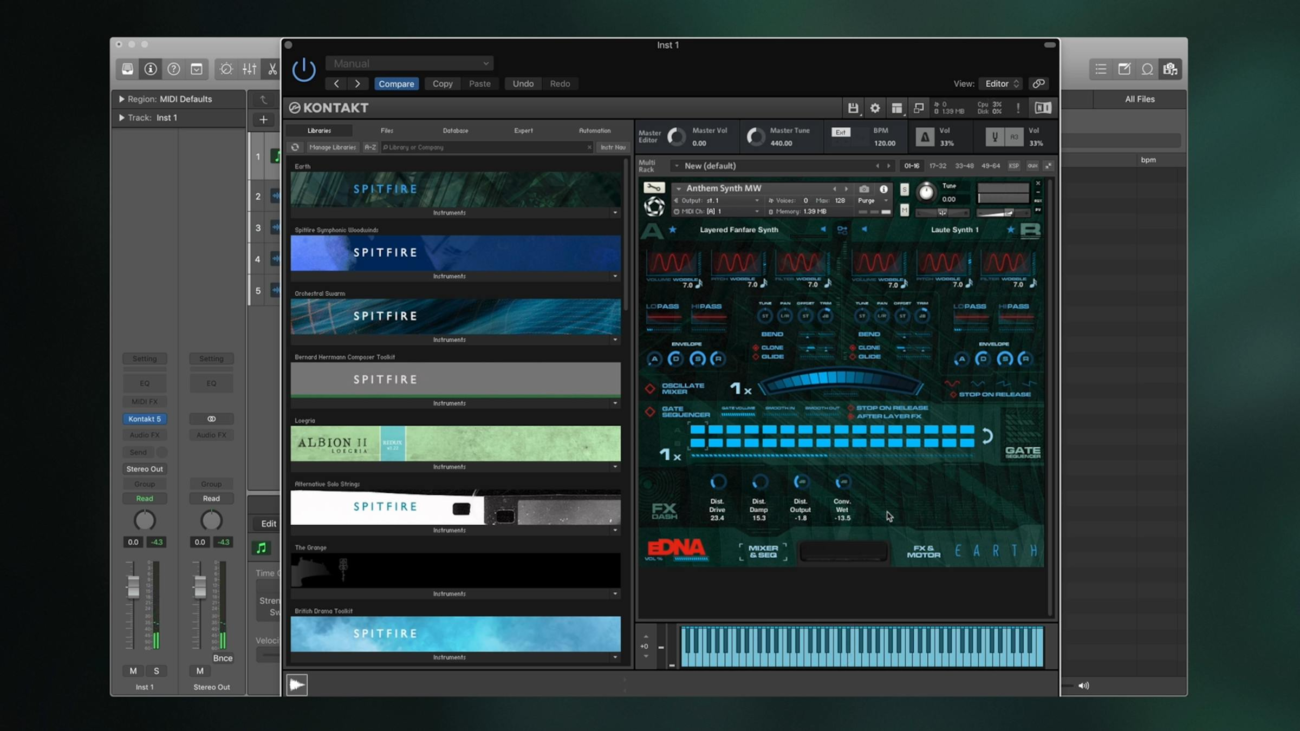Expand the Region: MIDI Defaults section
The height and width of the screenshot is (731, 1300).
(x=122, y=99)
